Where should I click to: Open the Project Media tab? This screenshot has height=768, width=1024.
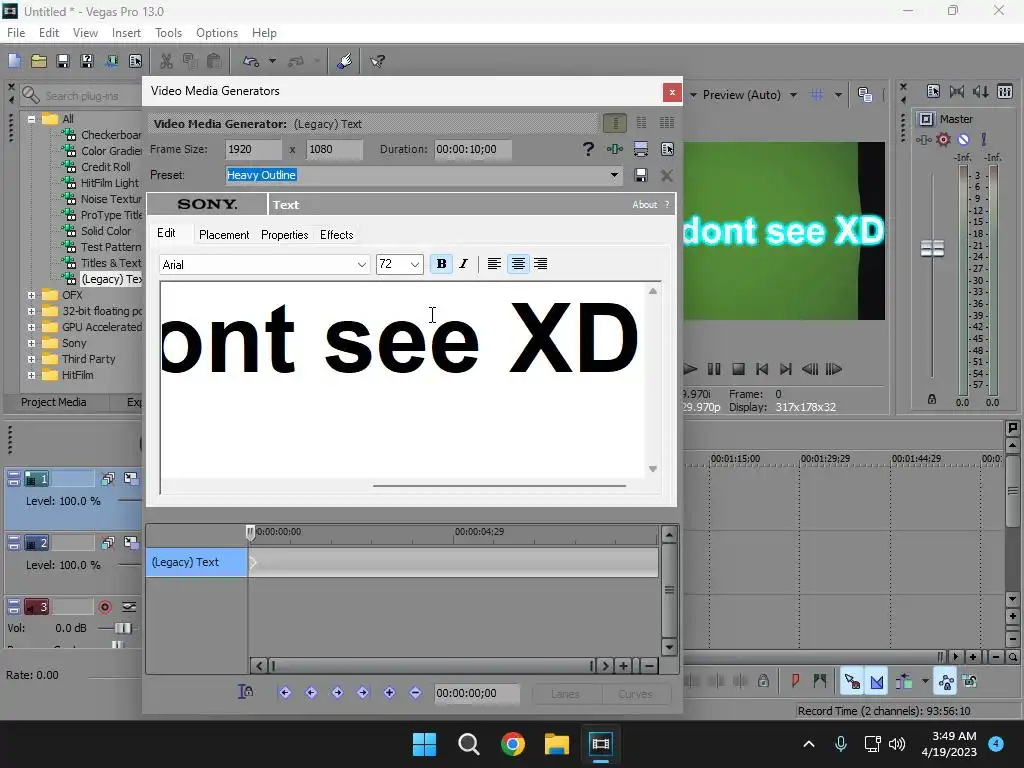tap(54, 402)
